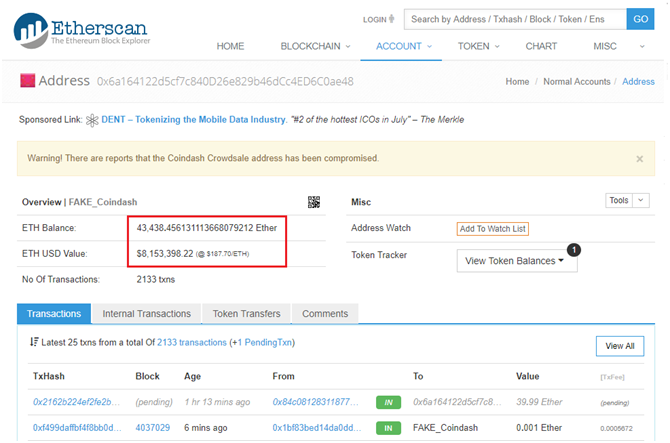The image size is (670, 443).
Task: Click the sort icon beside Latest 25 txns
Action: [x=34, y=342]
